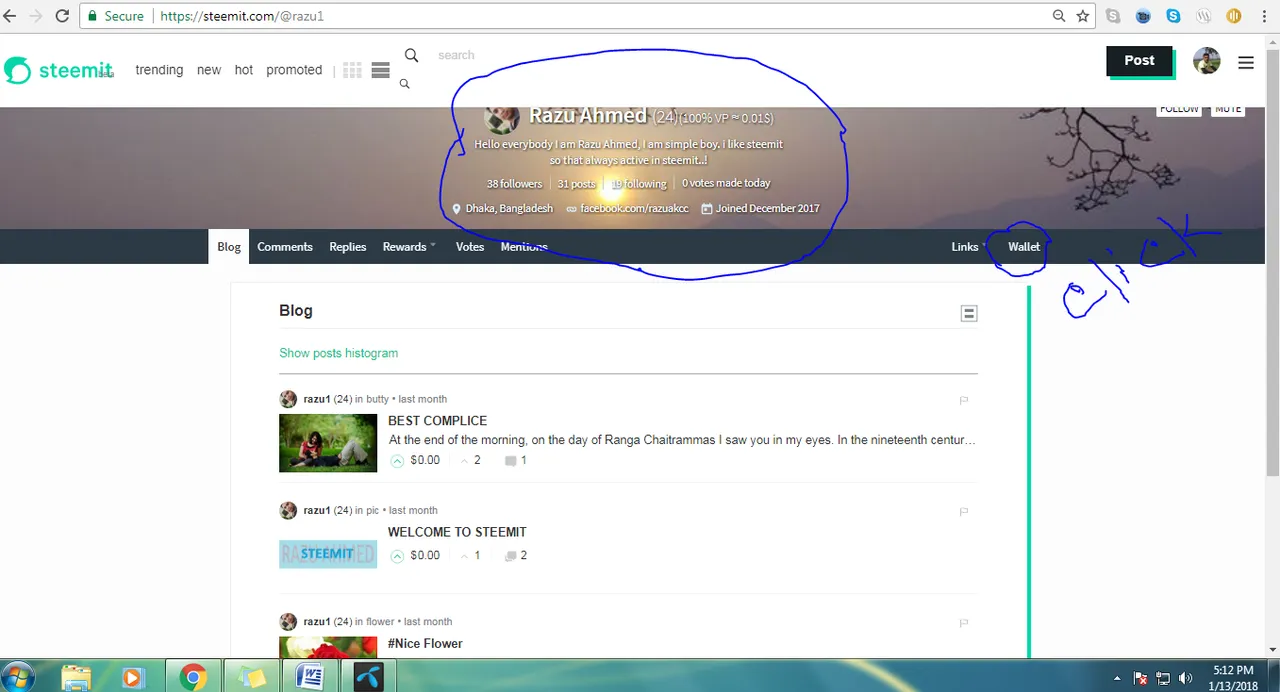Open the Blog tab
Screen dimensions: 1280x692
coord(229,247)
